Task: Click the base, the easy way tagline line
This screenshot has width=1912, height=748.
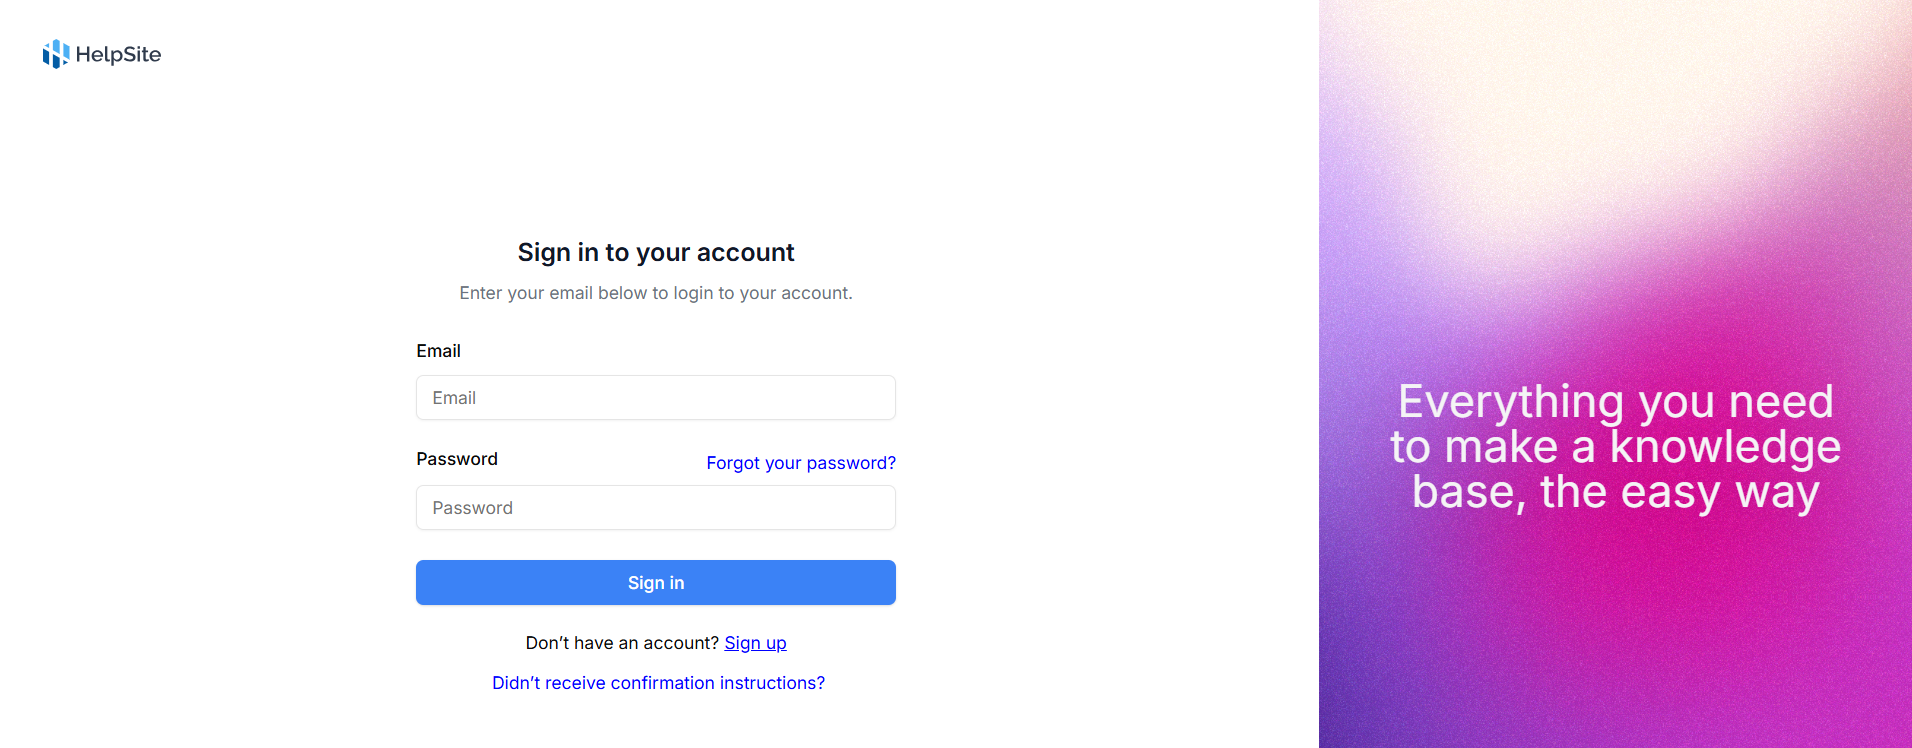Action: click(1615, 492)
